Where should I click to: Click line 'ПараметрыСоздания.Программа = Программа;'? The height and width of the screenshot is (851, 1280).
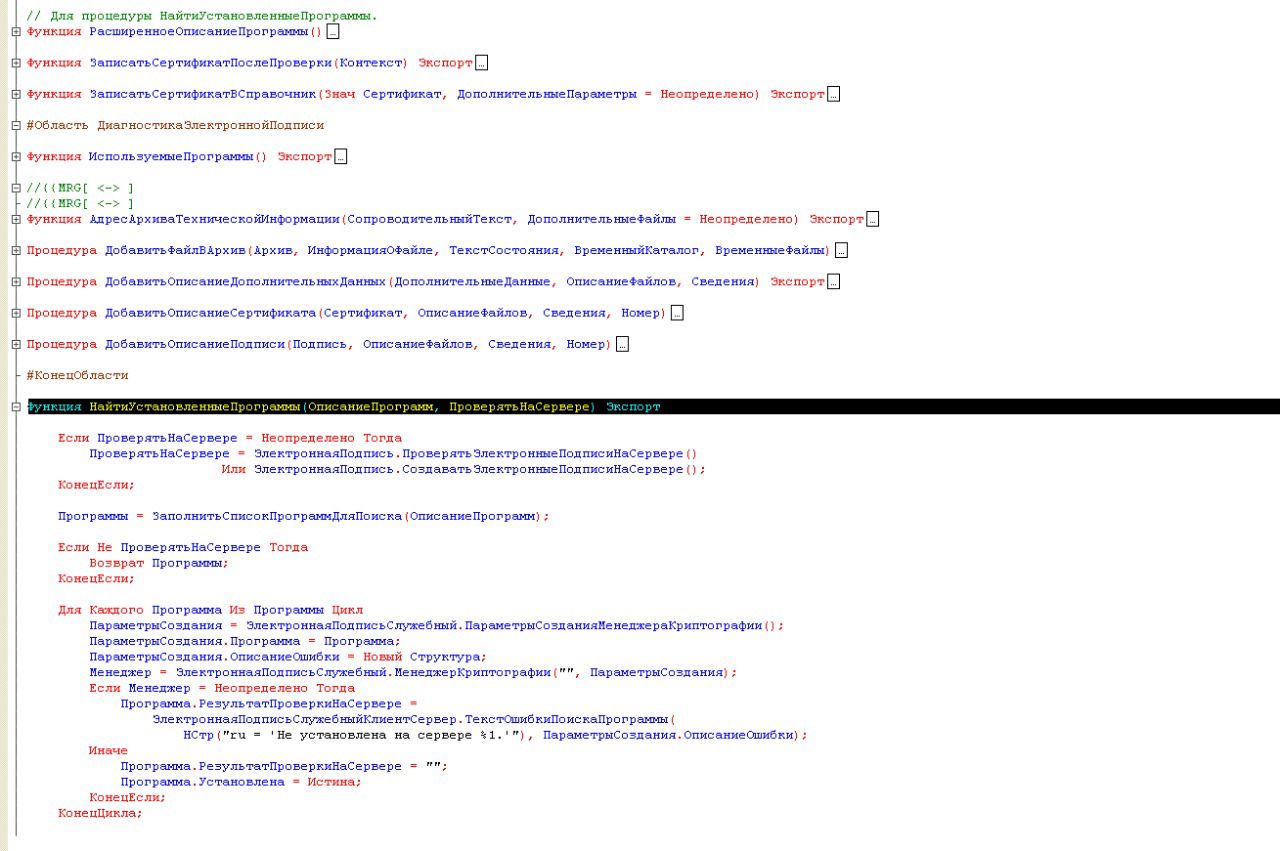[x=245, y=641]
